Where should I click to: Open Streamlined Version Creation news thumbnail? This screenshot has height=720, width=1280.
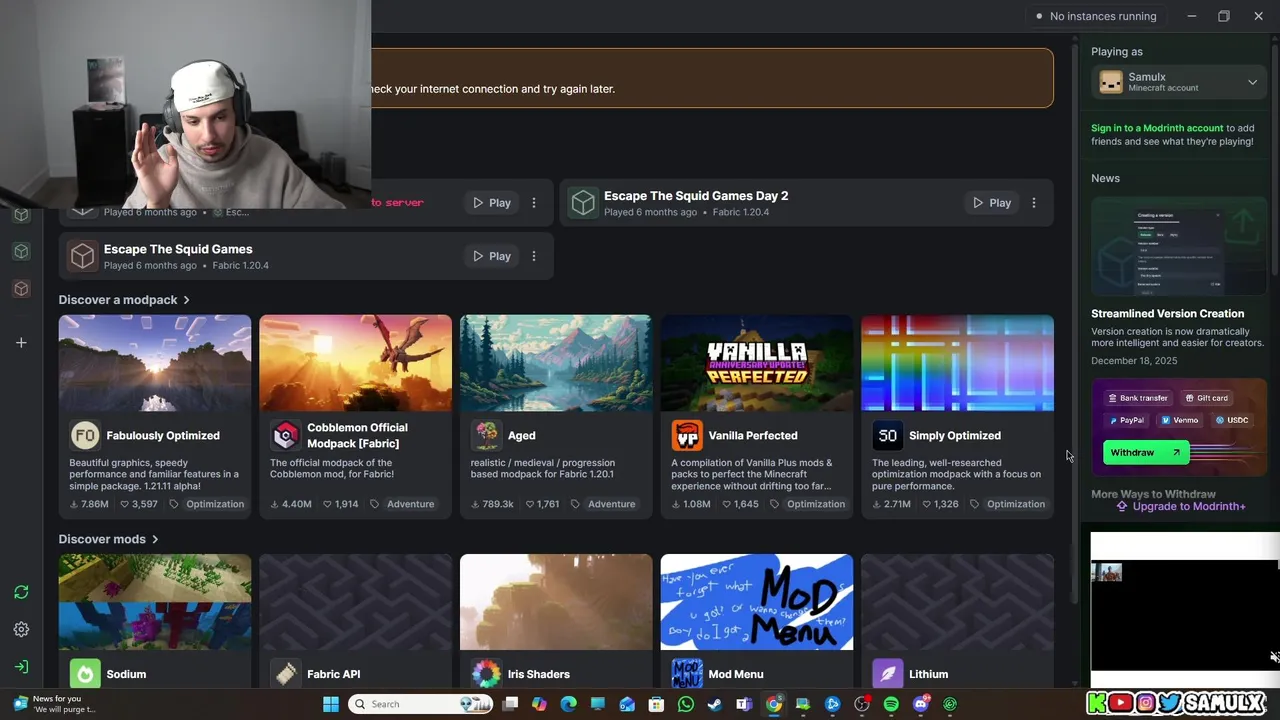tap(1179, 247)
